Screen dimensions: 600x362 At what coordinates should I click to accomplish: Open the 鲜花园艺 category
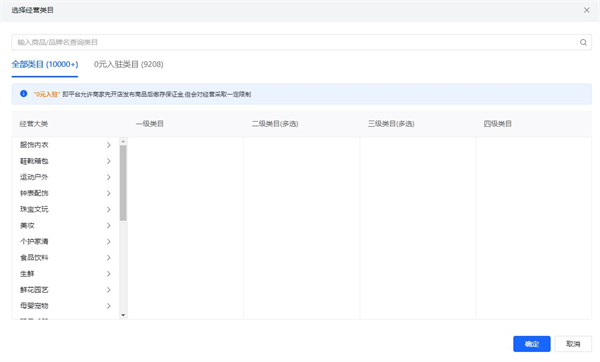65,290
